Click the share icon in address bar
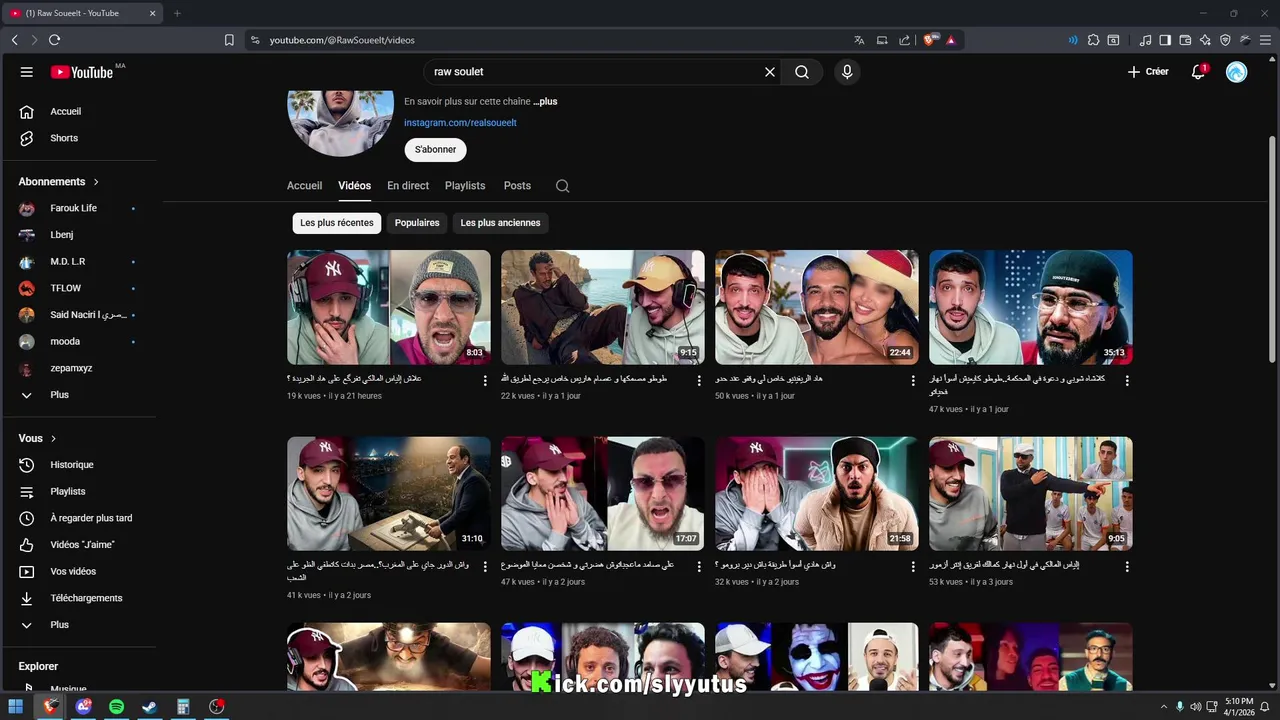The width and height of the screenshot is (1280, 720). tap(904, 40)
